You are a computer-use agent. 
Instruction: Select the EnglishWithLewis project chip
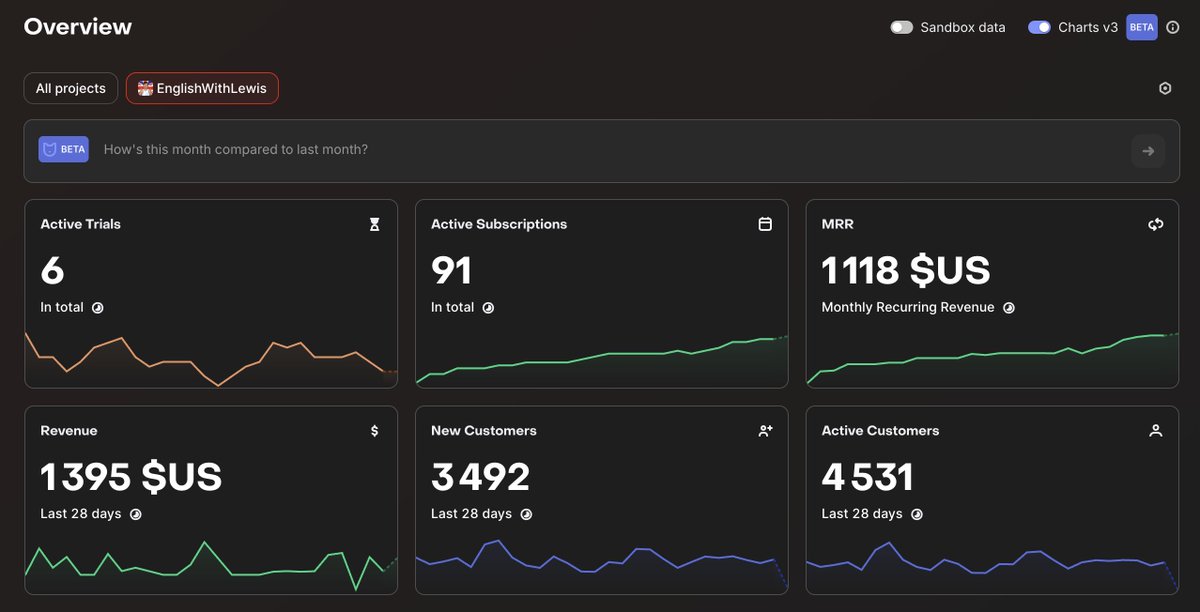tap(202, 88)
